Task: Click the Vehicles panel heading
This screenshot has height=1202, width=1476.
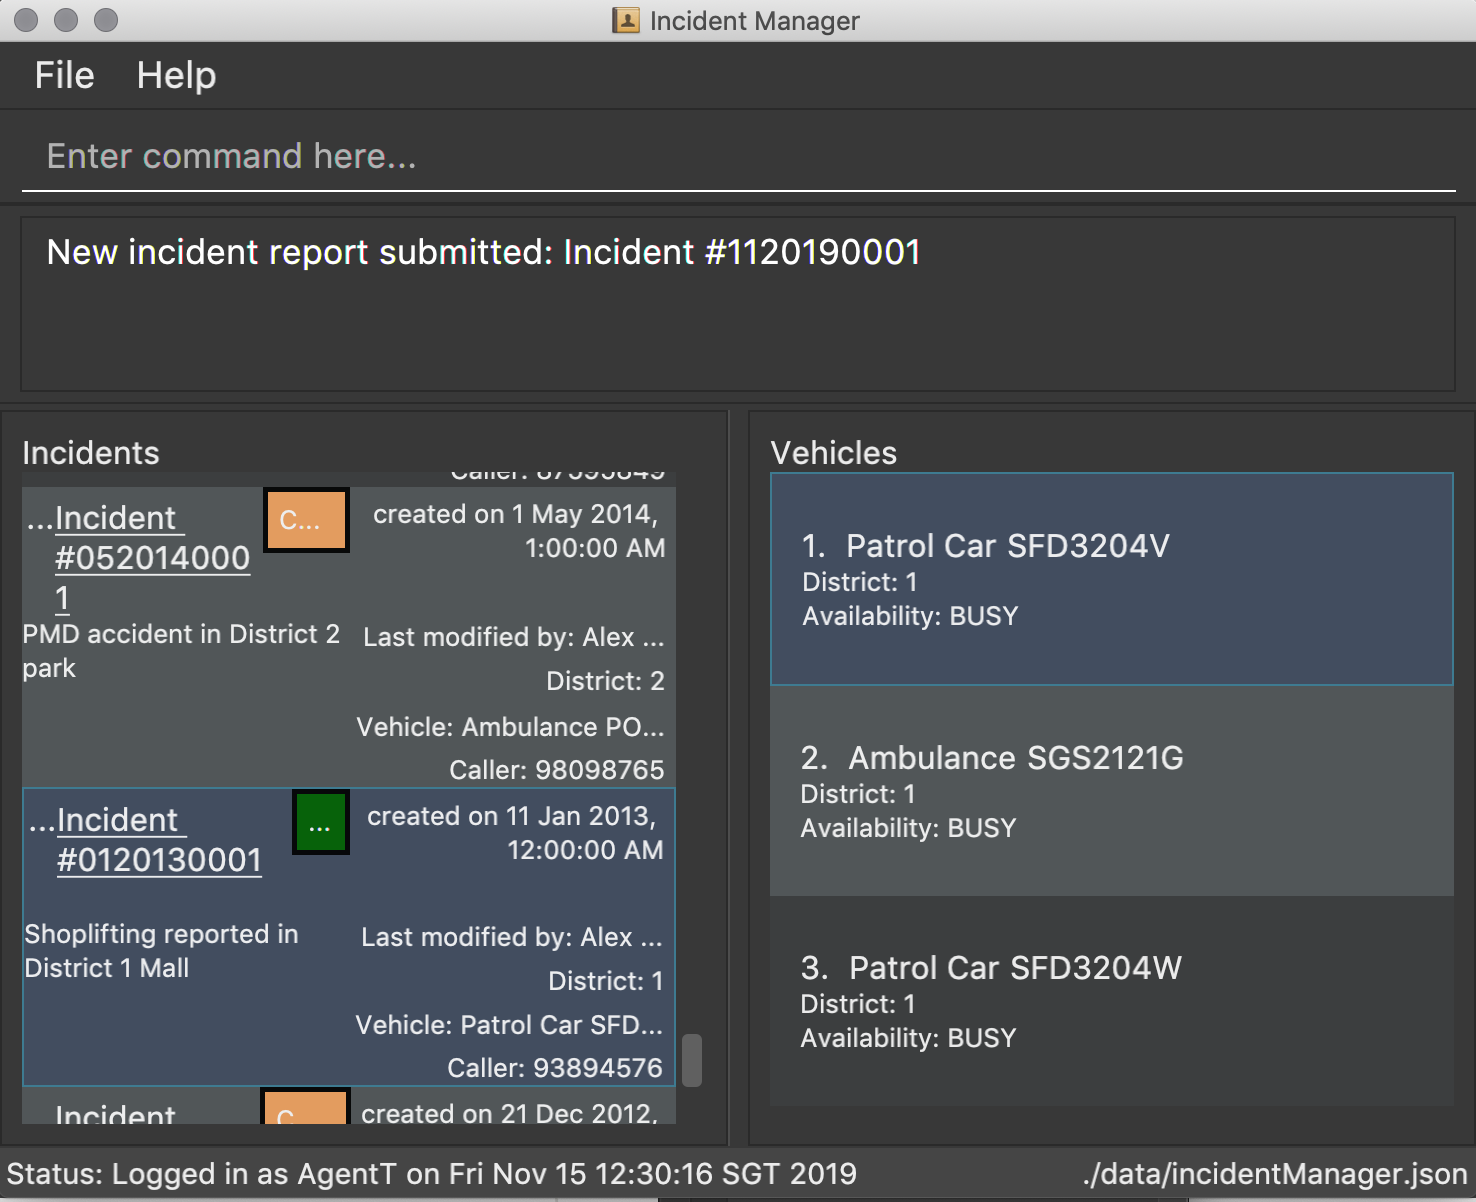Action: [x=834, y=453]
